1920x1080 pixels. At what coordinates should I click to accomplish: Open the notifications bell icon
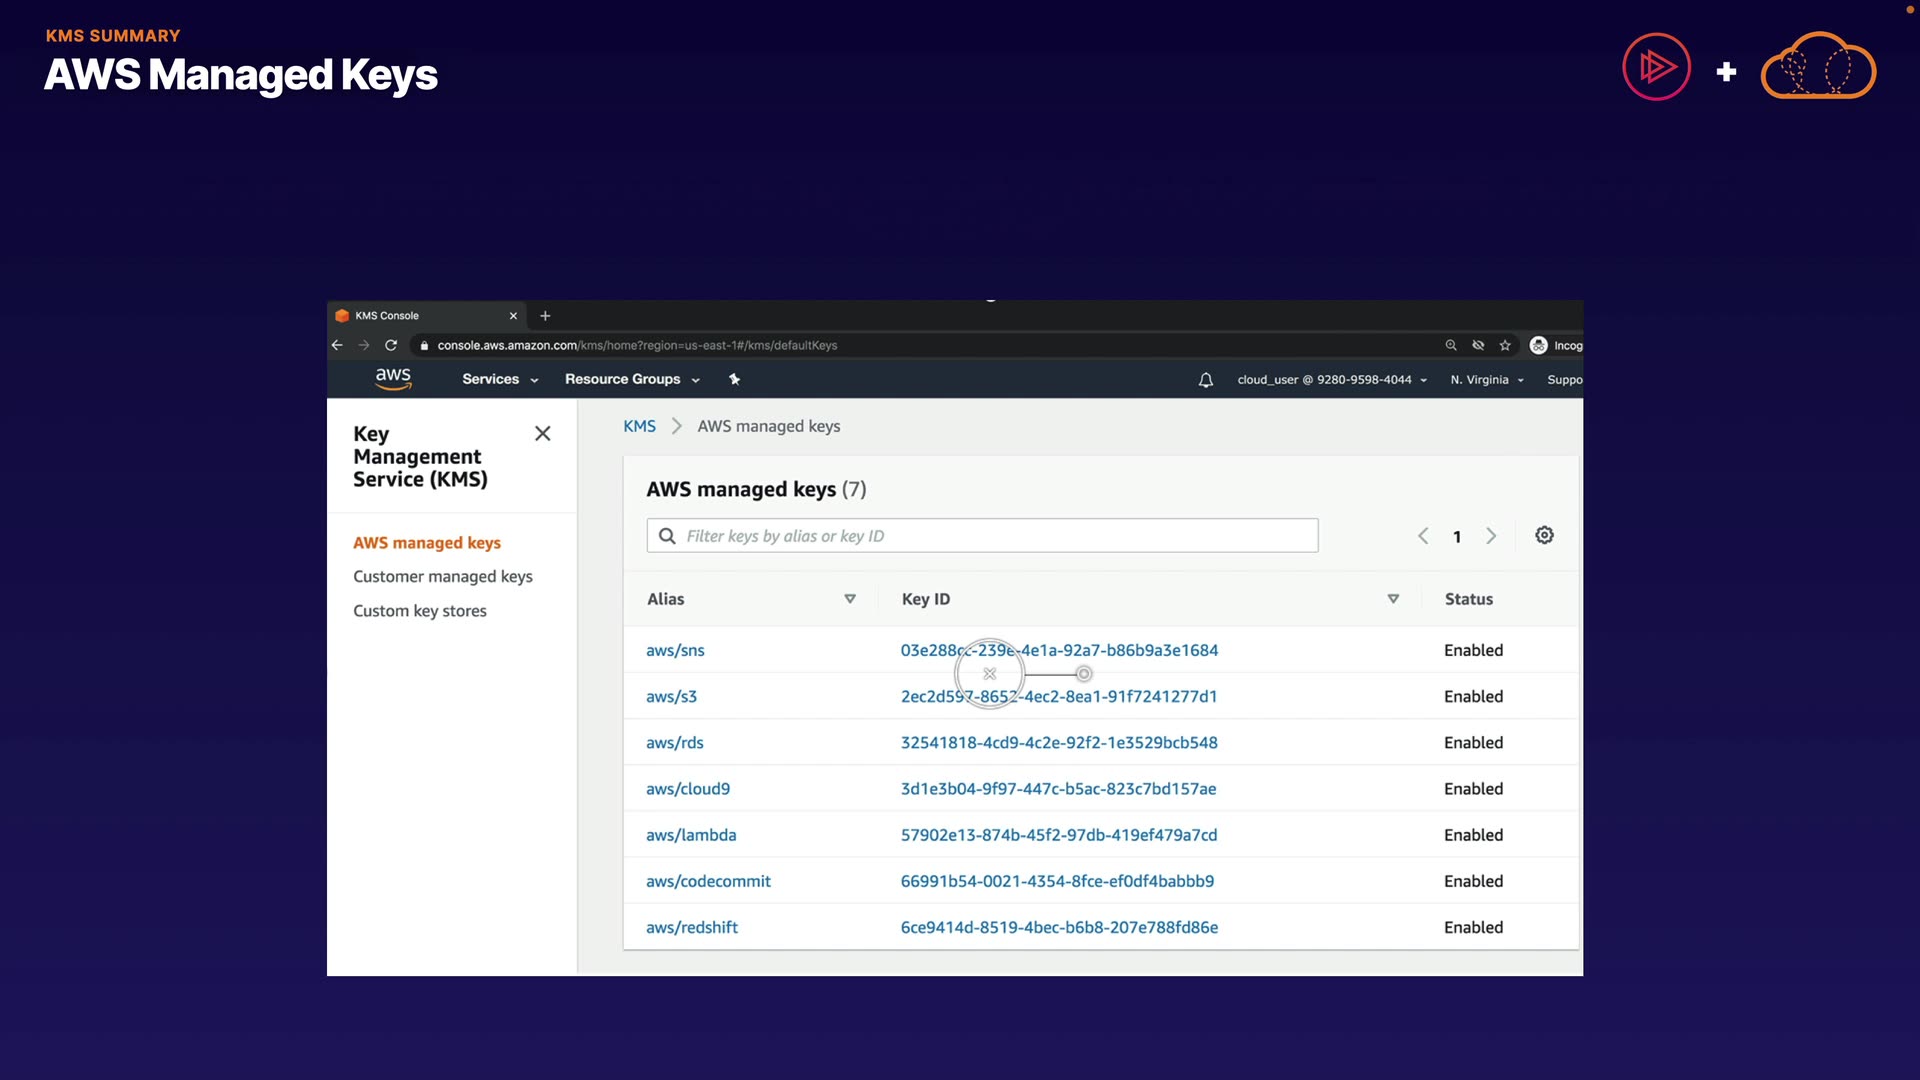[1205, 380]
